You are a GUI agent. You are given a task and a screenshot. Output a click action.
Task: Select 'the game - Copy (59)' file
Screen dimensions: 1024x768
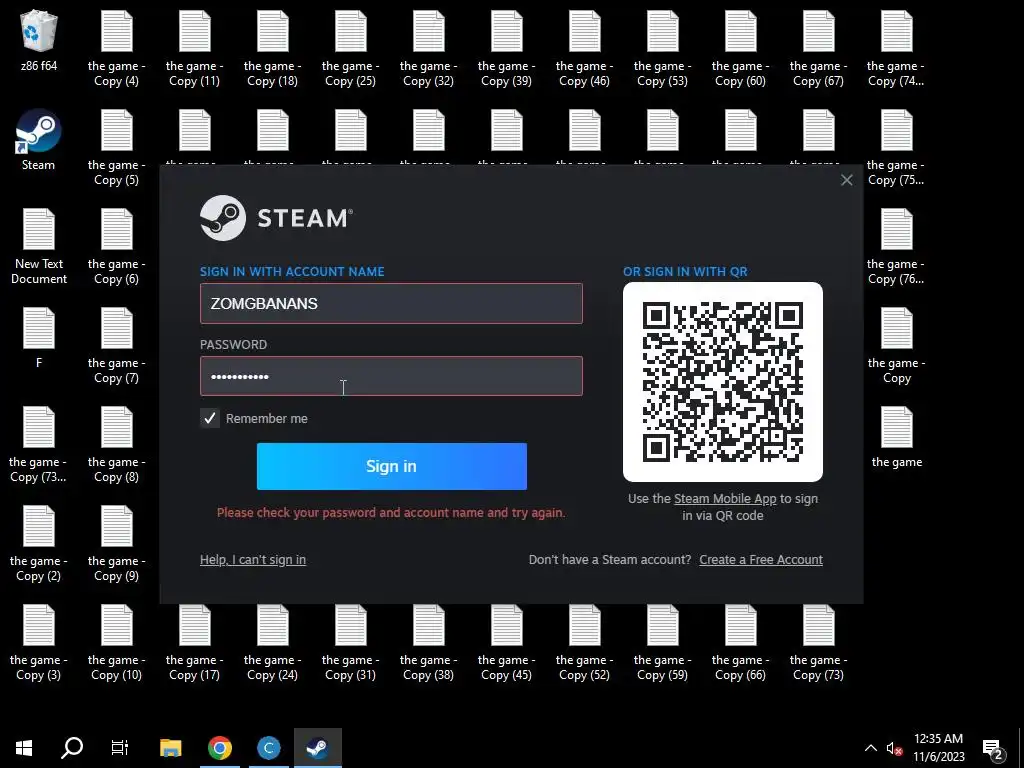[662, 643]
